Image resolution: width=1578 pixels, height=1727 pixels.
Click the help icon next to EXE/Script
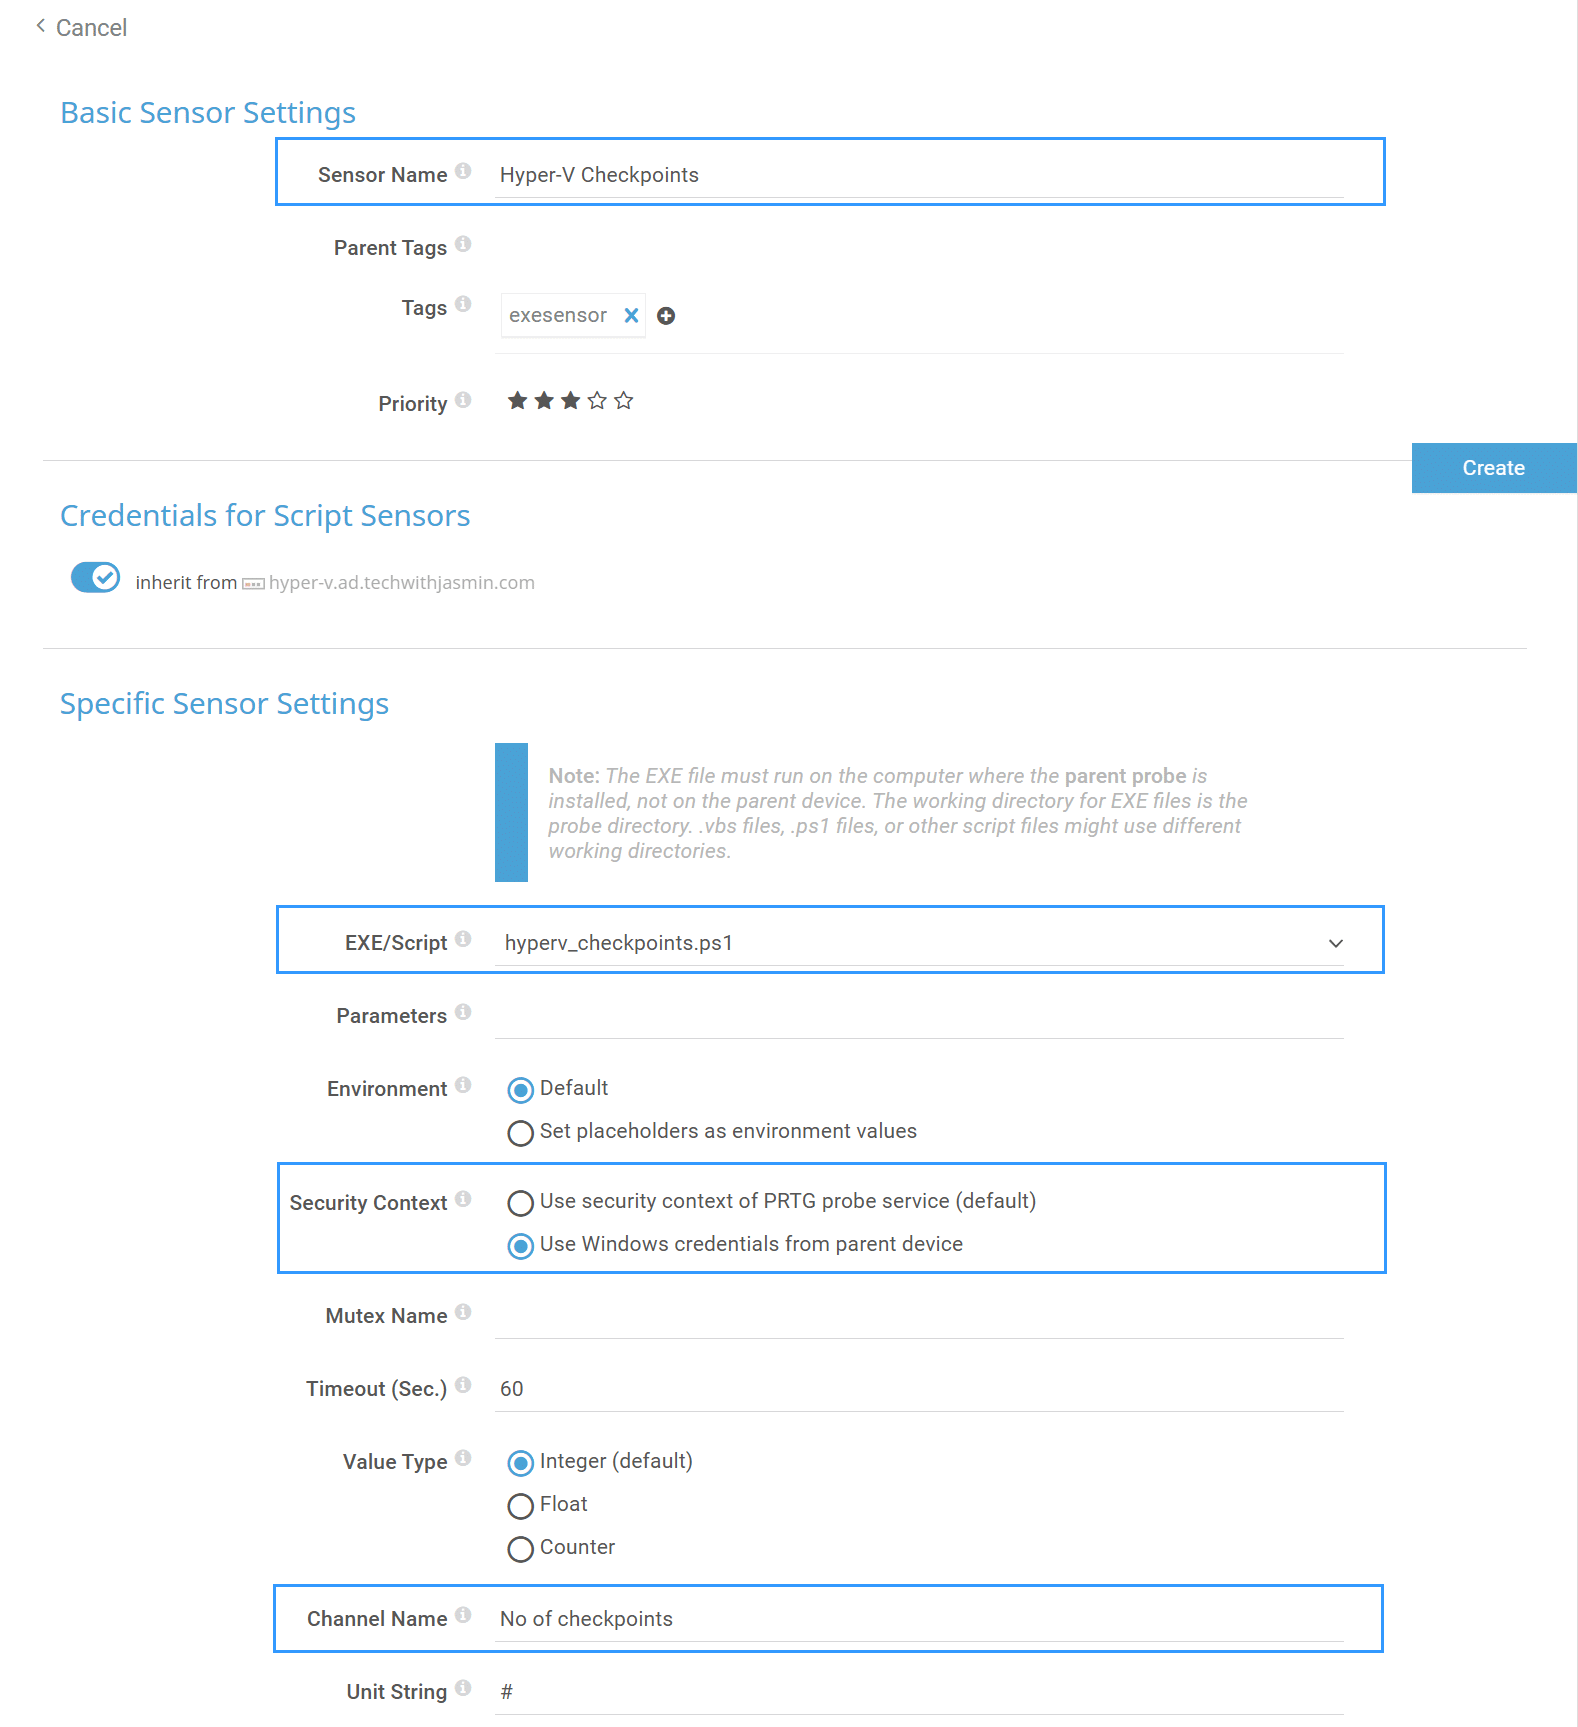click(x=463, y=939)
